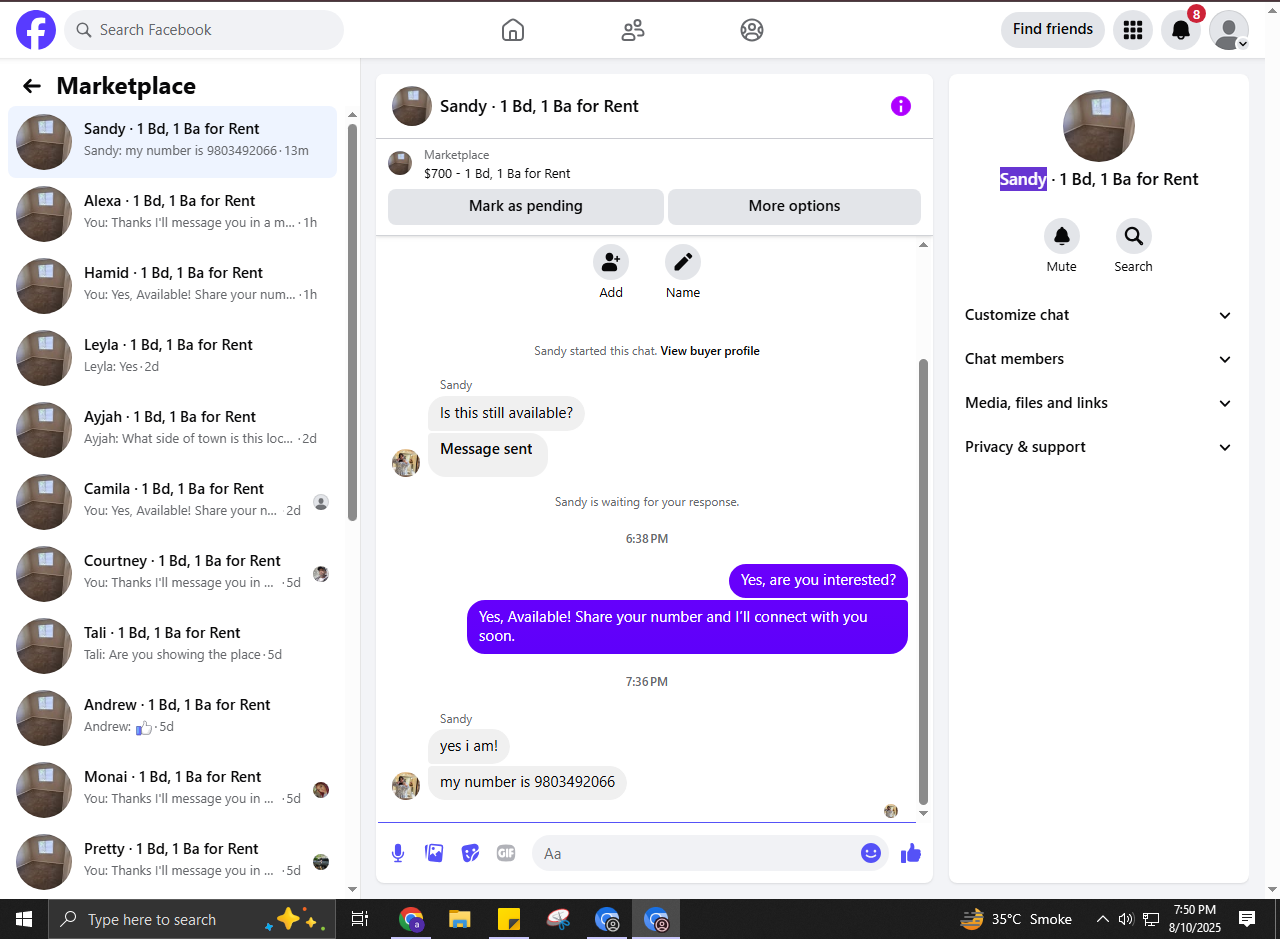Open the Windows Start menu

click(x=24, y=919)
